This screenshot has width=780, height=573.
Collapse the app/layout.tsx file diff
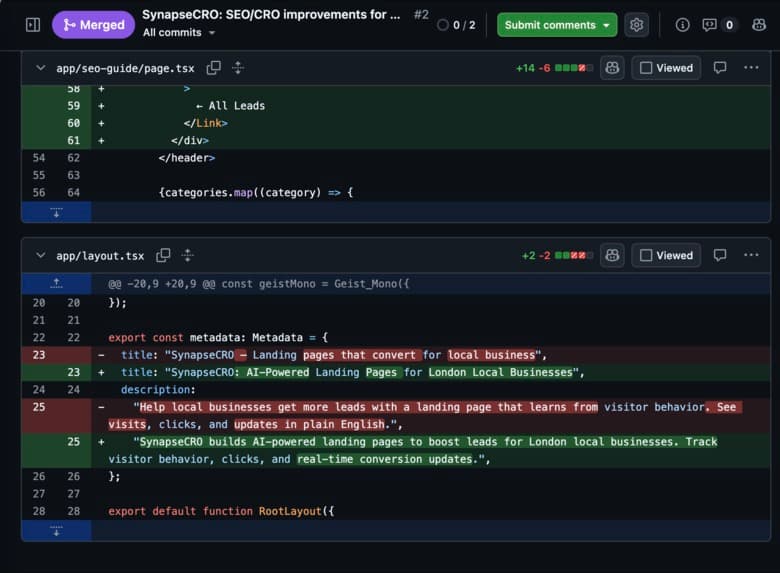[41, 256]
